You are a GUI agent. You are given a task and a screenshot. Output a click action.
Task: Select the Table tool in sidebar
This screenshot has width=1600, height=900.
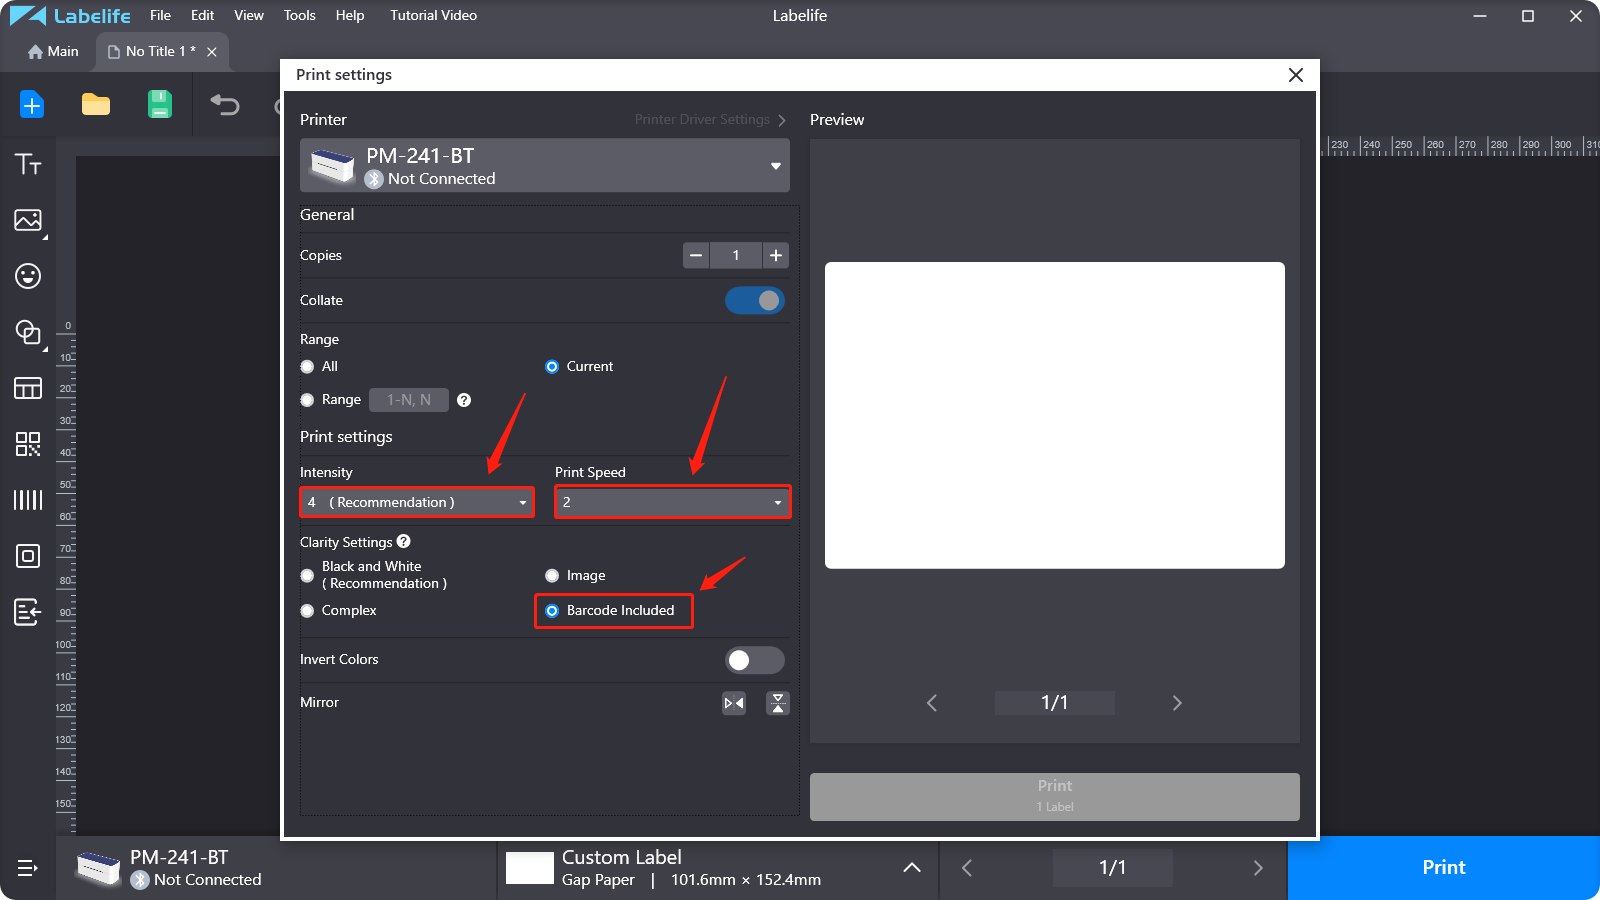[28, 388]
